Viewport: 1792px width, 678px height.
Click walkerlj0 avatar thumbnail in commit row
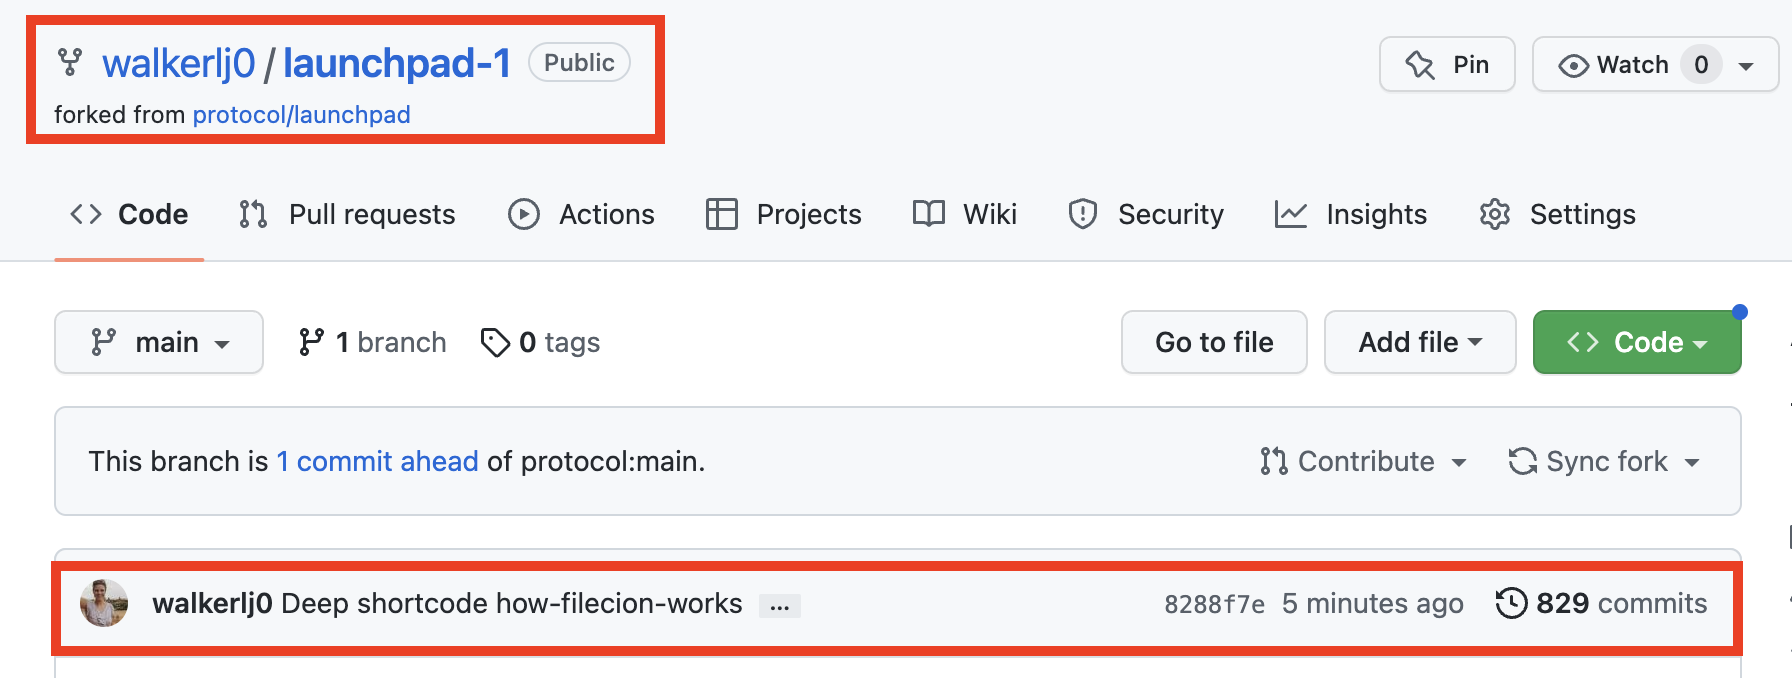pos(104,603)
